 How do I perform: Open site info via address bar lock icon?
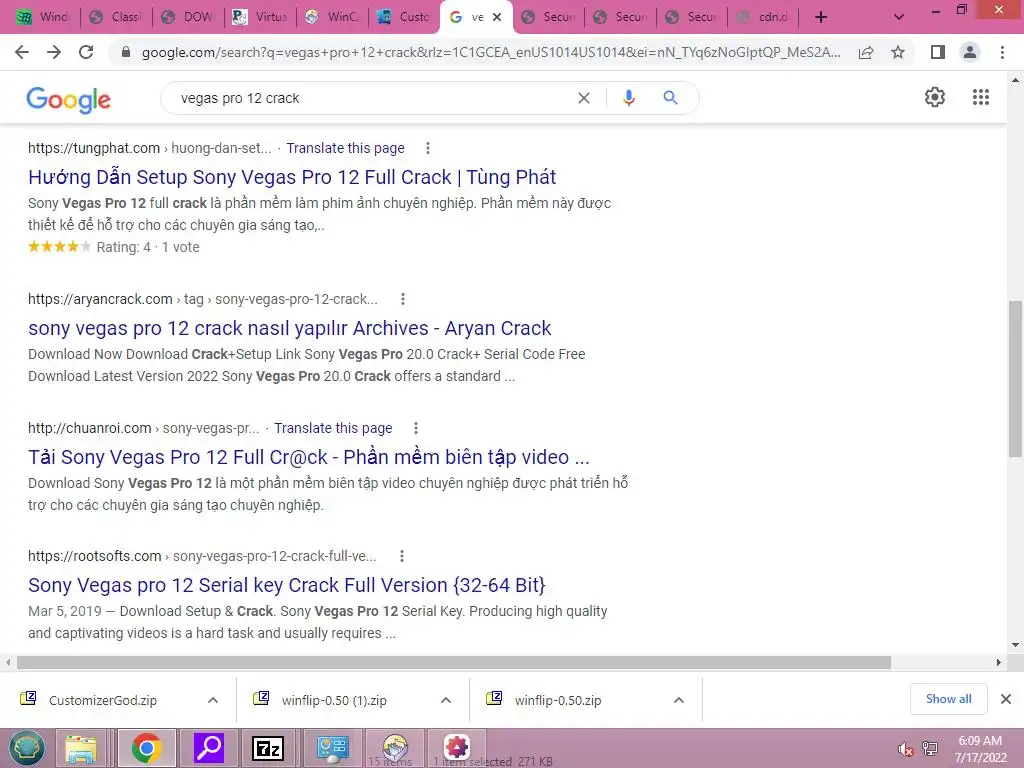click(x=126, y=52)
